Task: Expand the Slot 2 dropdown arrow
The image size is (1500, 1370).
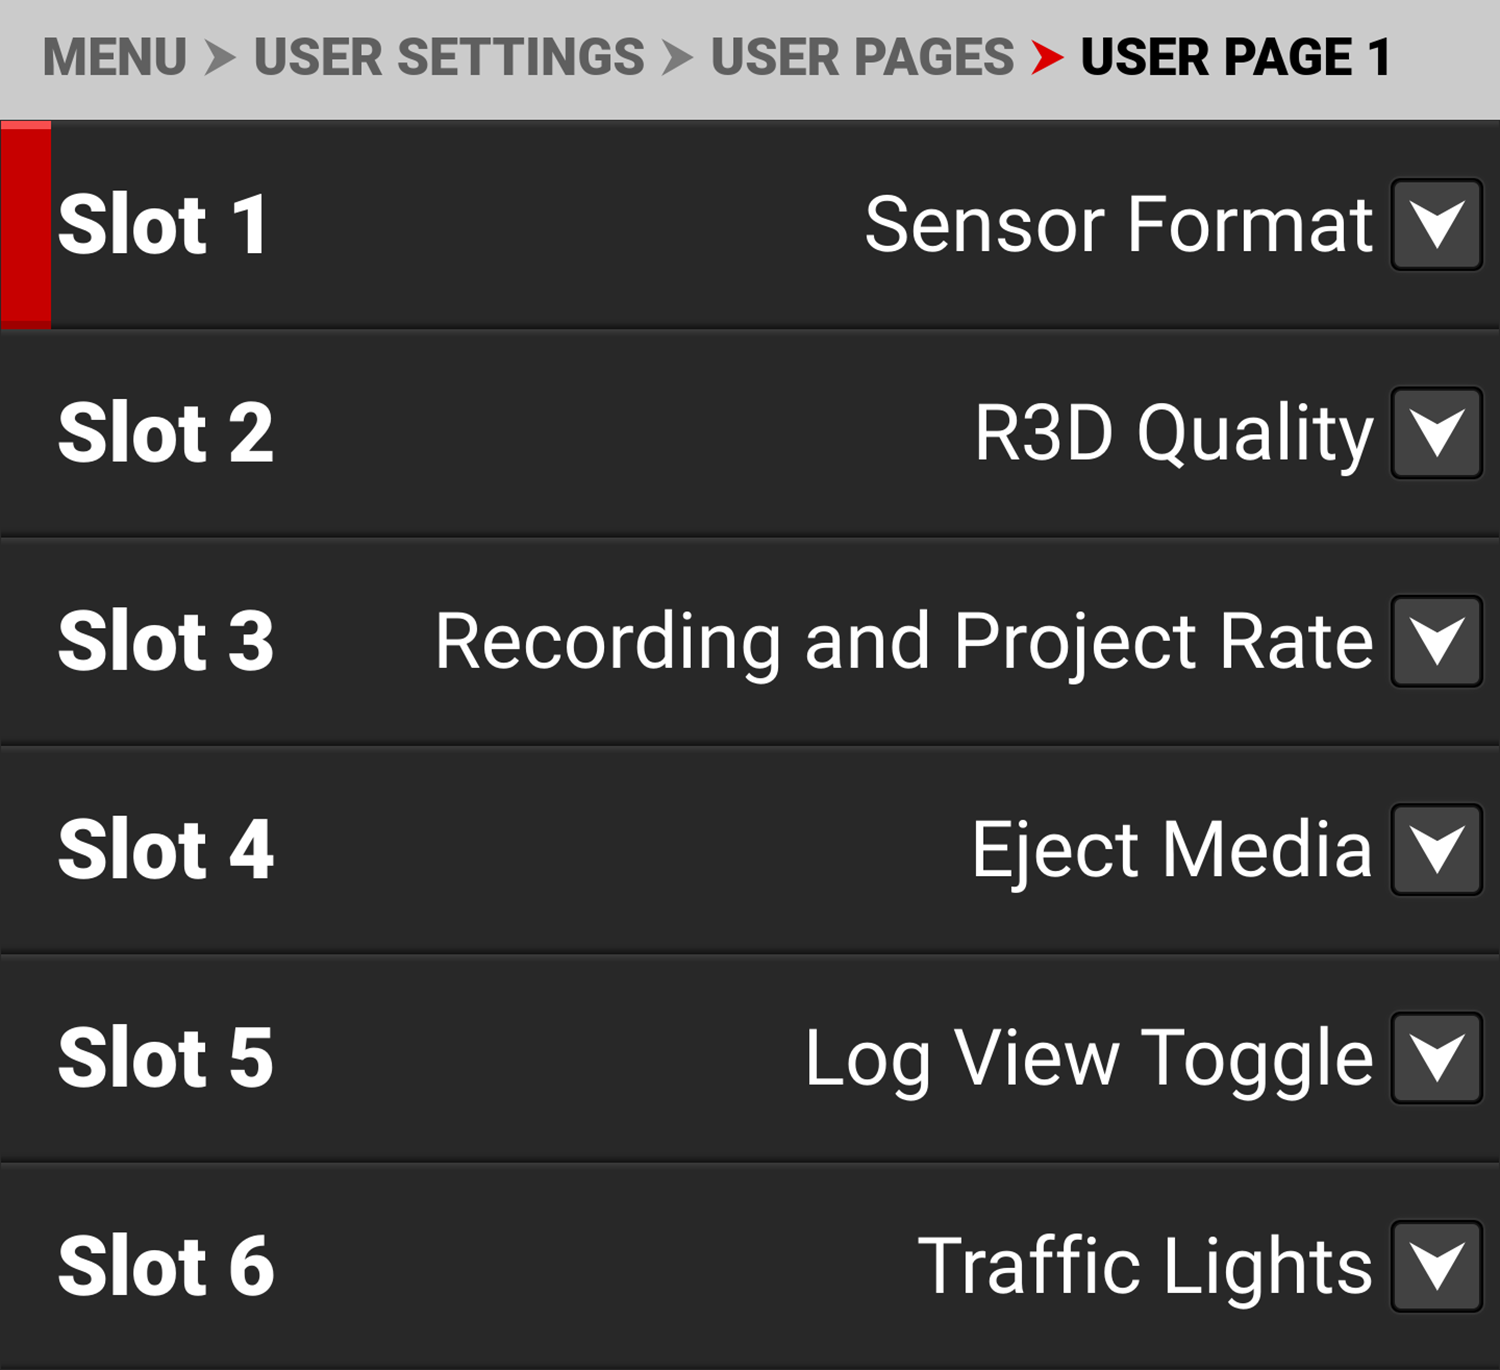Action: pos(1436,433)
